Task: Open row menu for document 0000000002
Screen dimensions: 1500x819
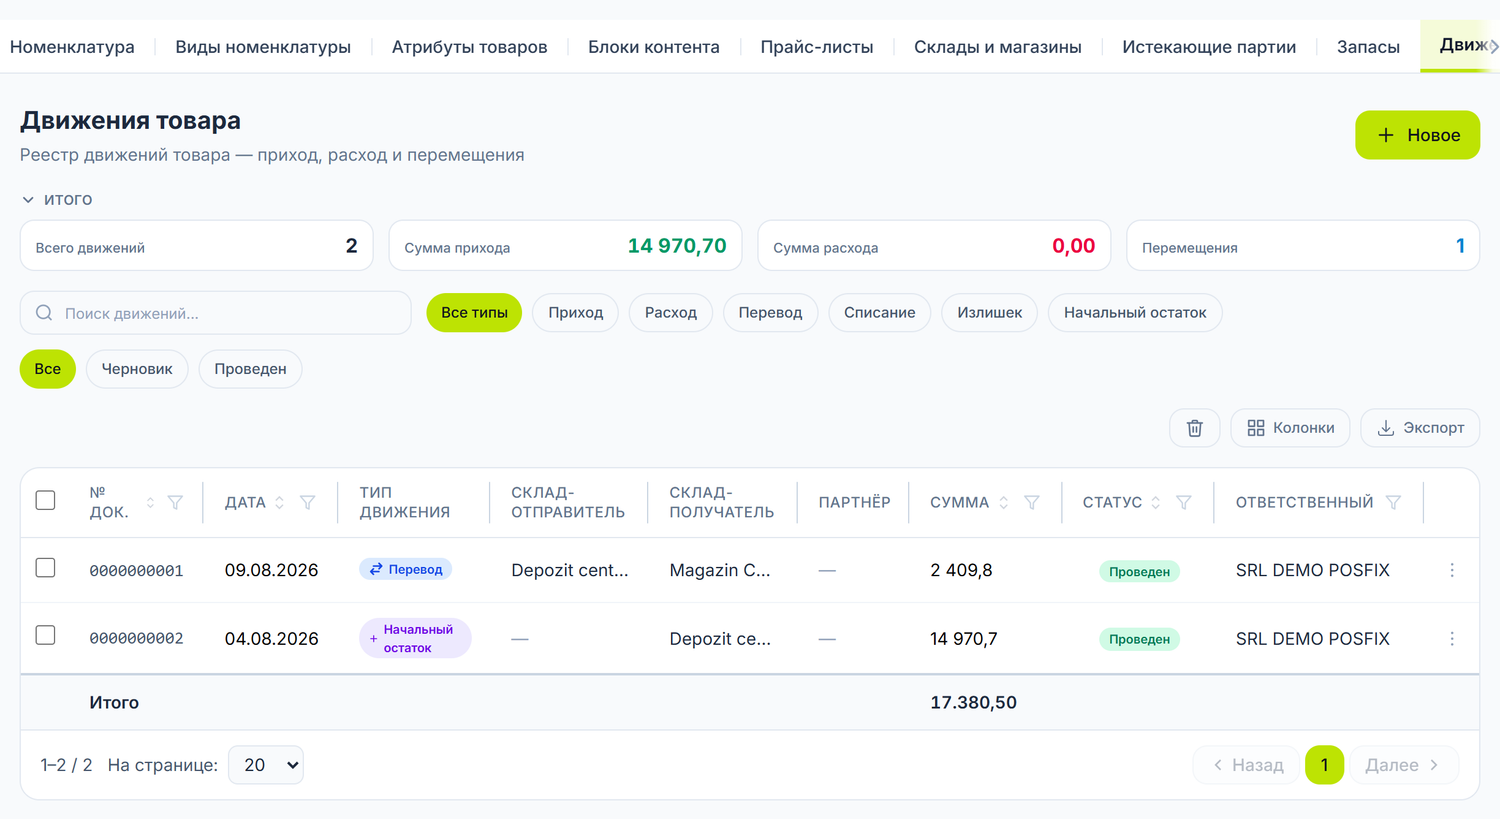Action: pyautogui.click(x=1452, y=638)
